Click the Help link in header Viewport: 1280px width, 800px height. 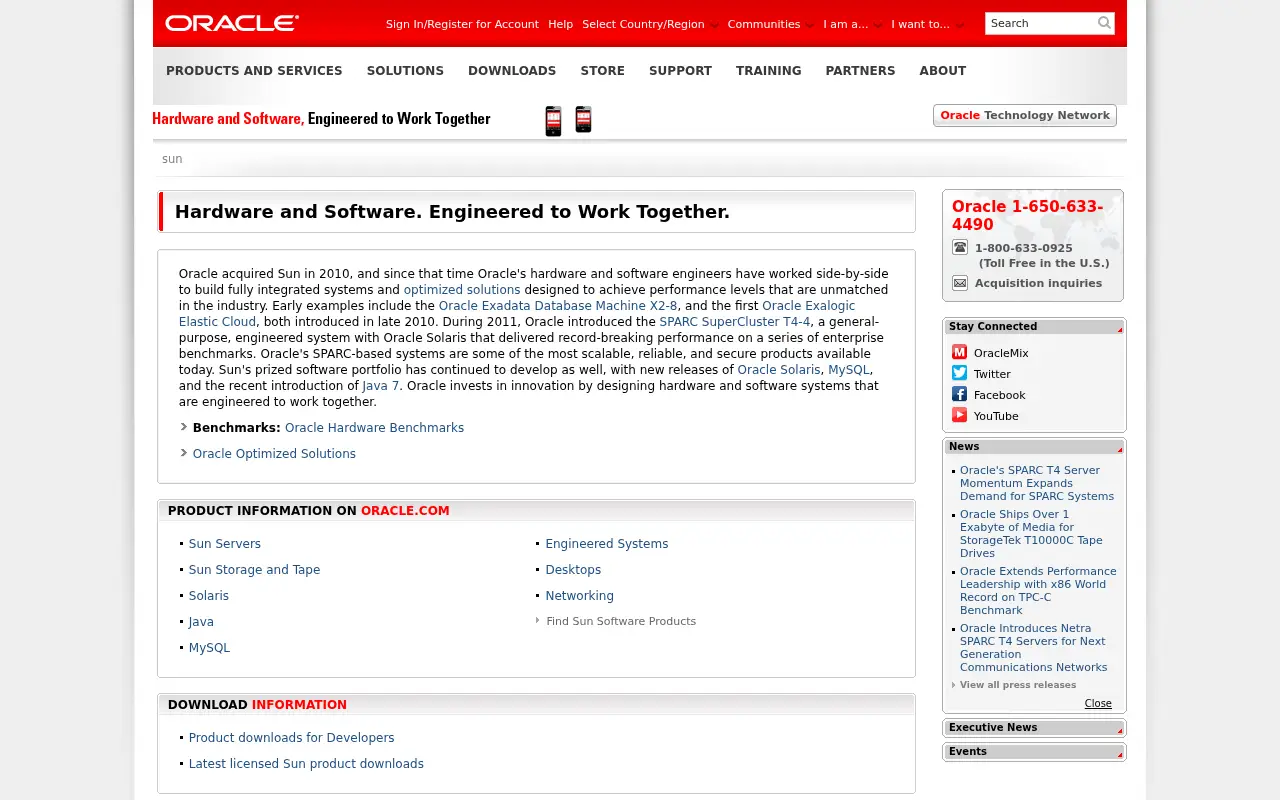(x=560, y=24)
